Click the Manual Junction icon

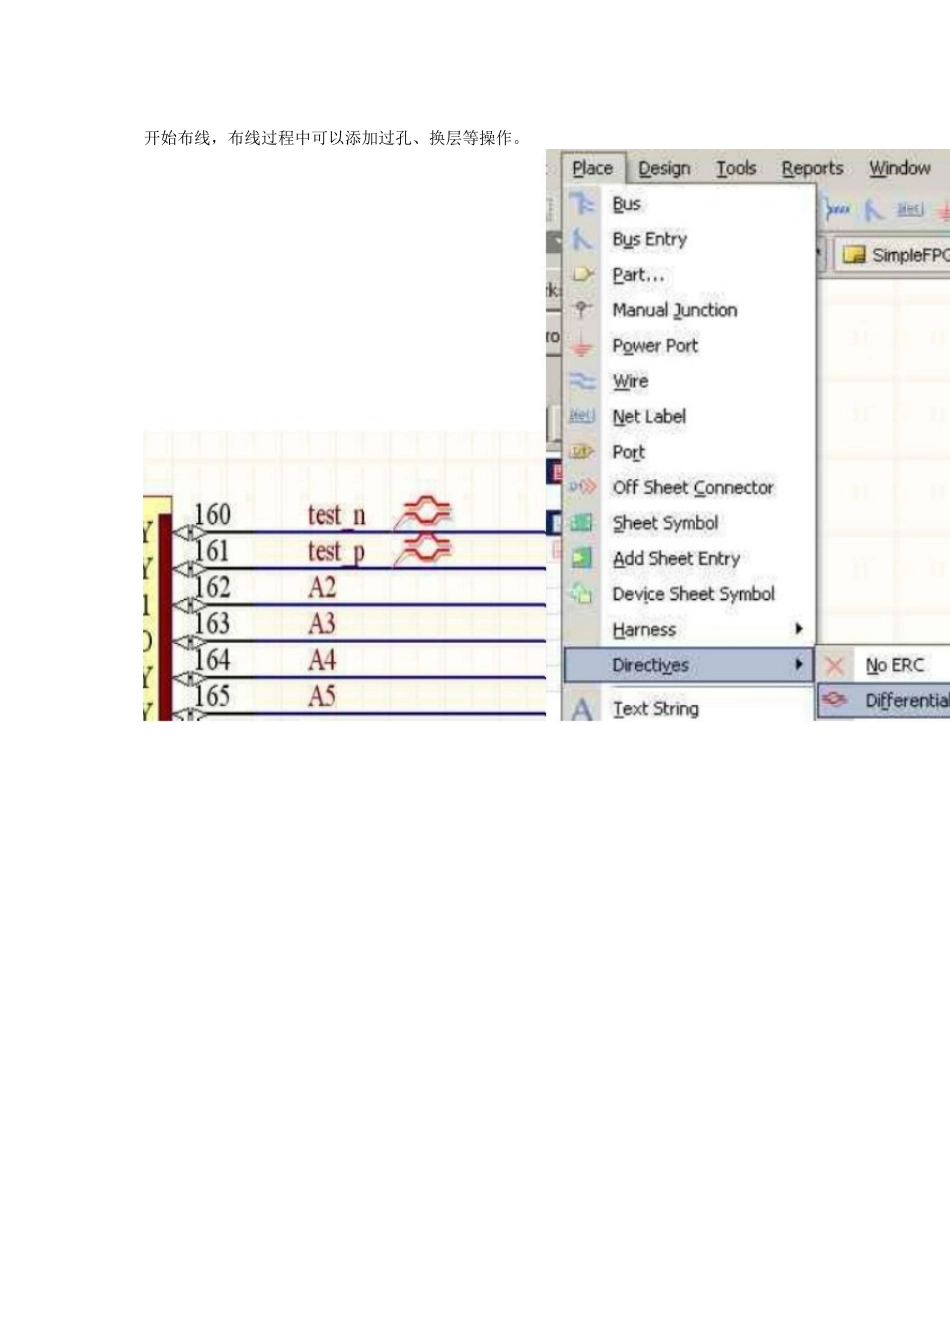coord(582,310)
